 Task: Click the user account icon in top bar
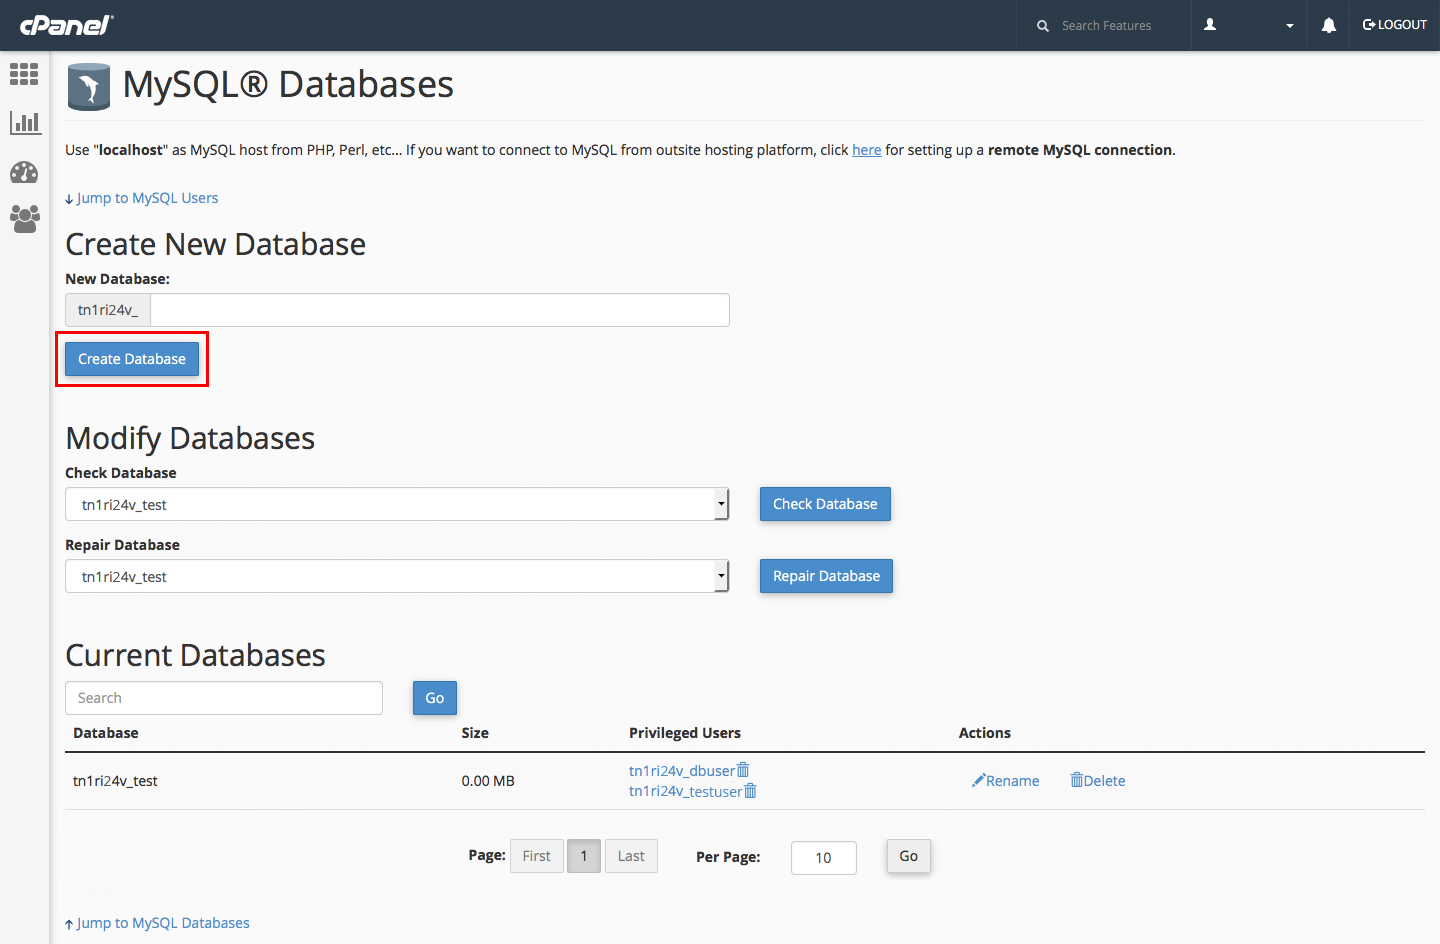(1210, 25)
